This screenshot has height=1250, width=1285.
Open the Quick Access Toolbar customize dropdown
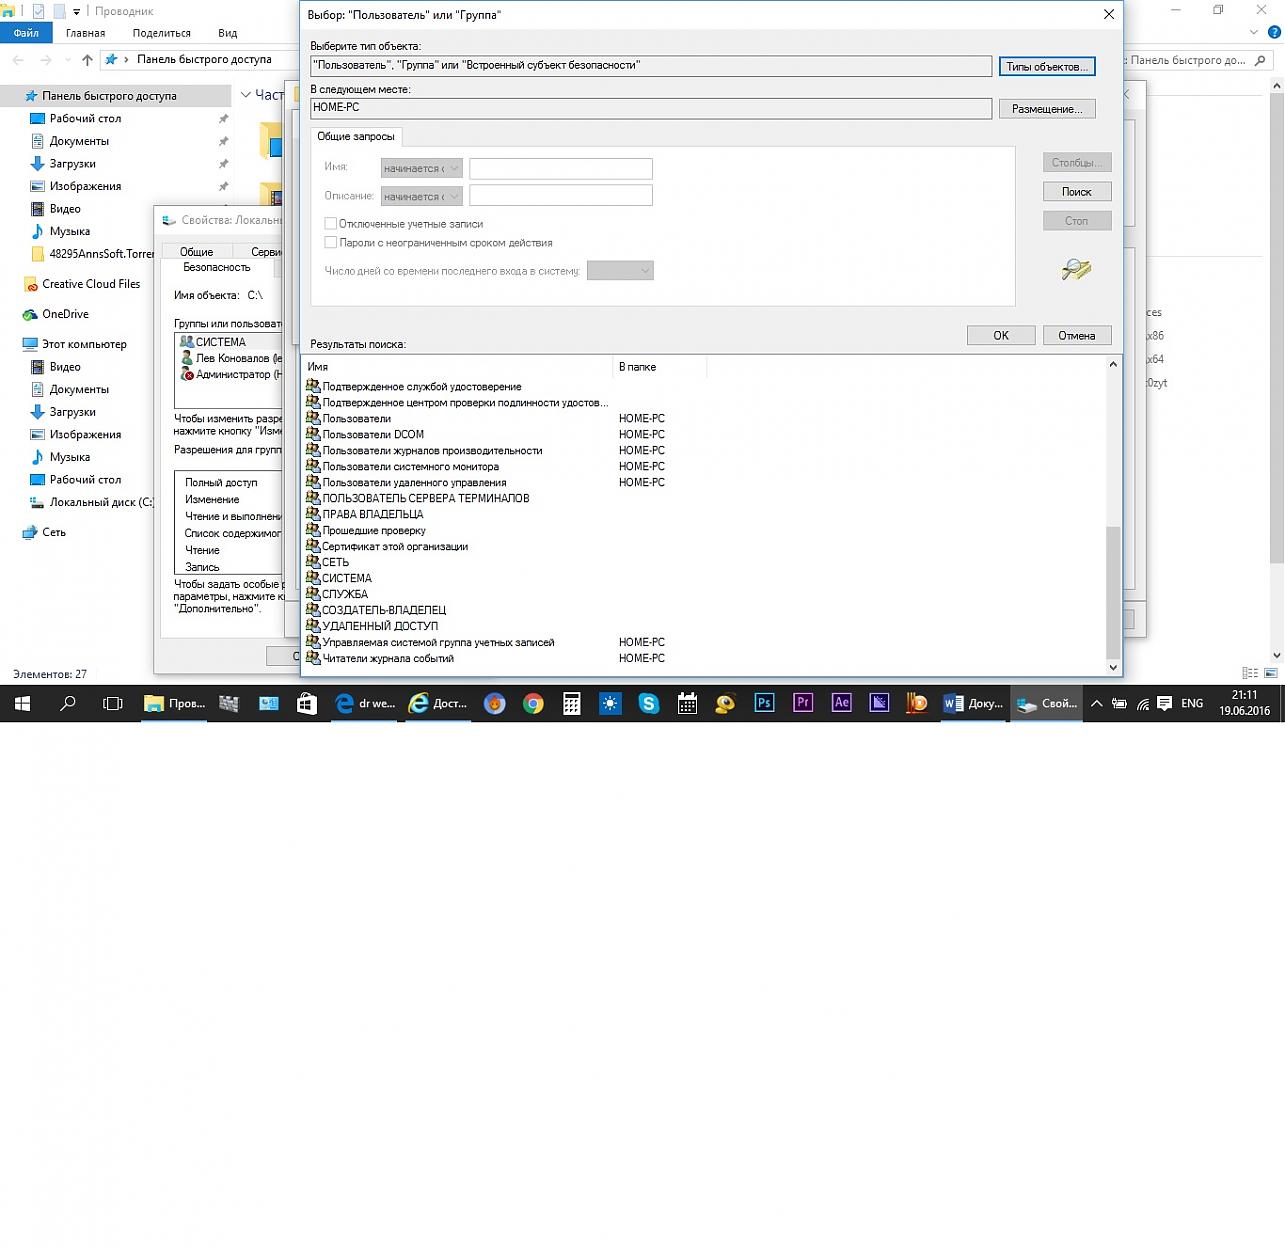pyautogui.click(x=76, y=11)
